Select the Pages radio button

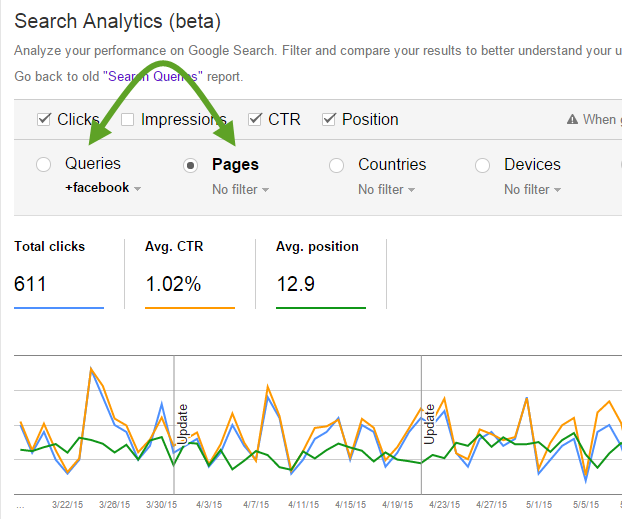(x=190, y=165)
